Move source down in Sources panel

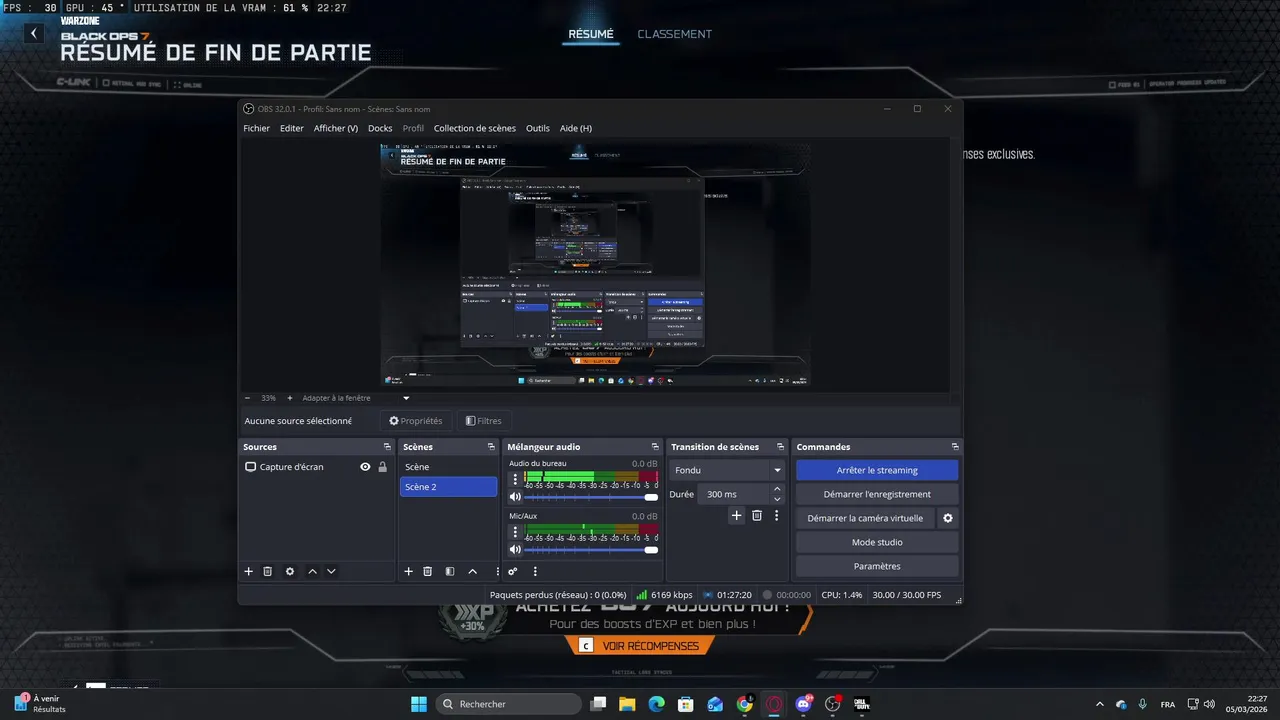(x=331, y=571)
